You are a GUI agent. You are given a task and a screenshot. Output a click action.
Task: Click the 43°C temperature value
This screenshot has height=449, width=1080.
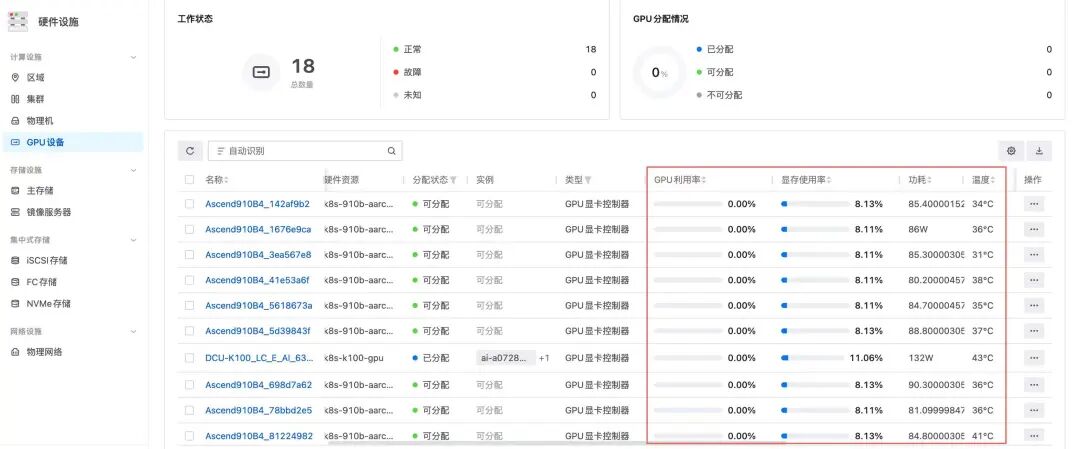click(x=983, y=358)
